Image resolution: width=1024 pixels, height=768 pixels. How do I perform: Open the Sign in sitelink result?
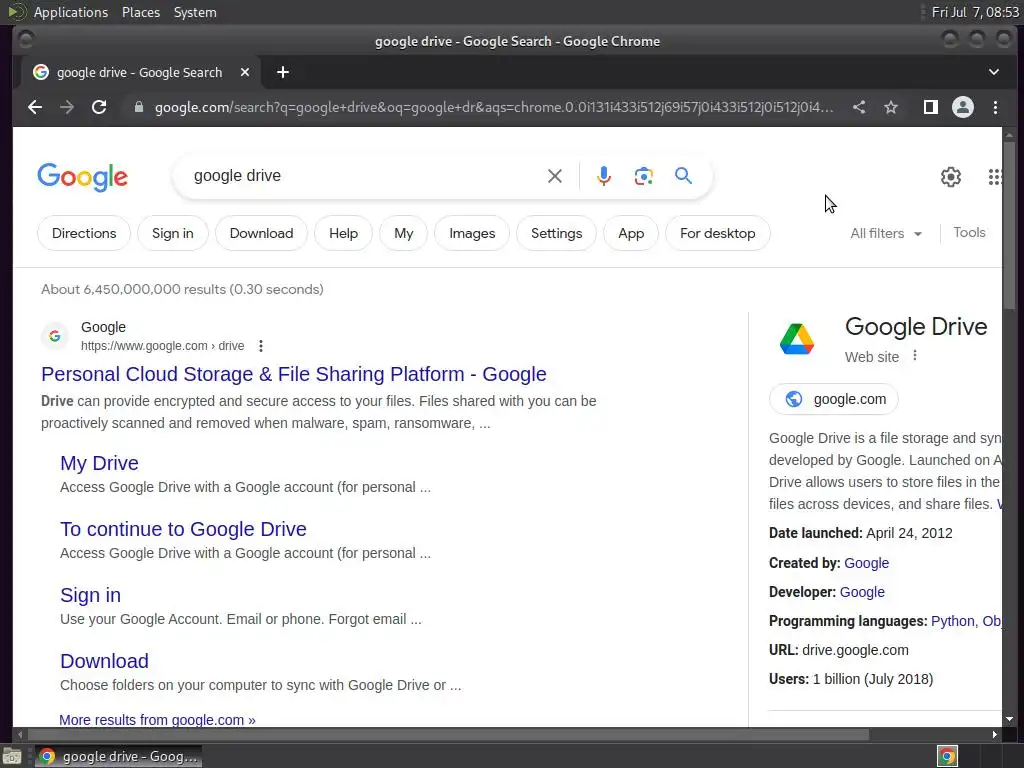[91, 595]
